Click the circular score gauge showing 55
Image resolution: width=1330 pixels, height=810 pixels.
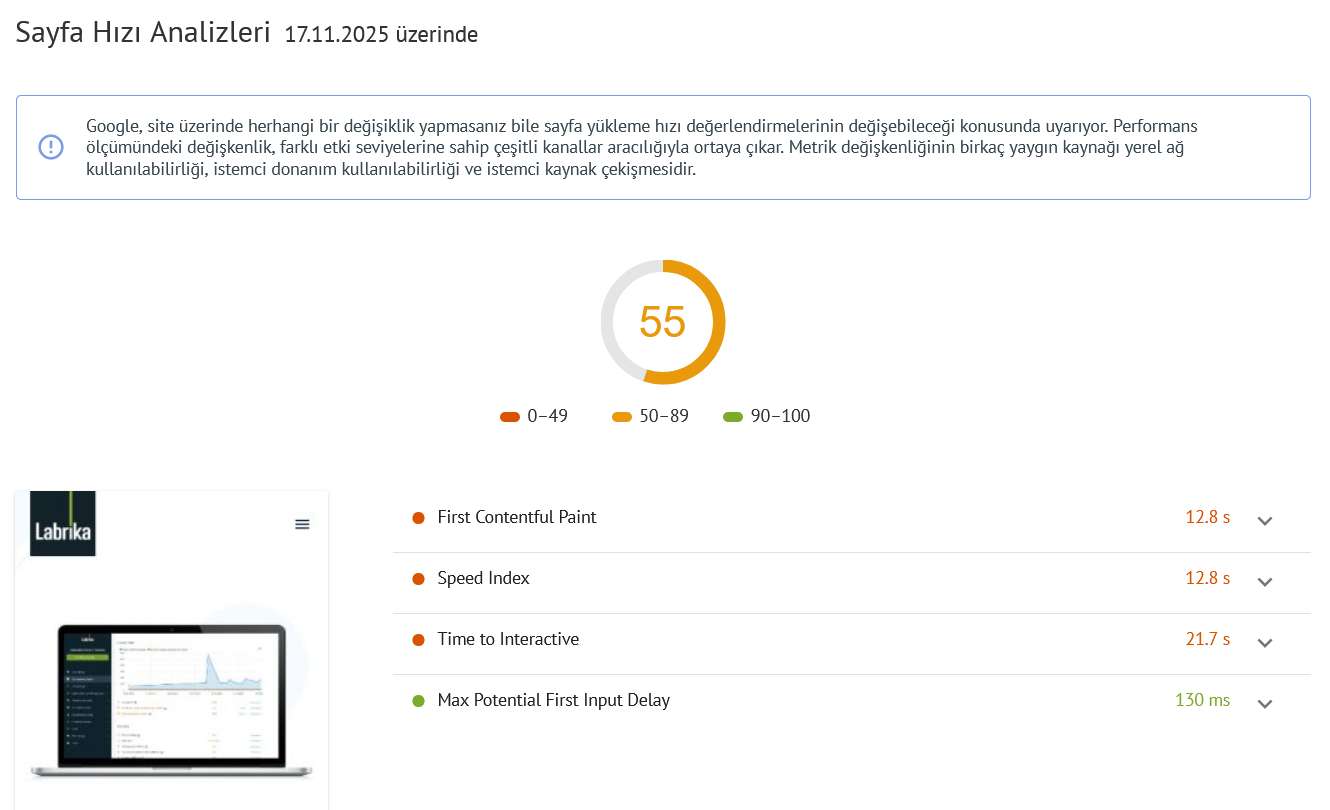pyautogui.click(x=663, y=322)
